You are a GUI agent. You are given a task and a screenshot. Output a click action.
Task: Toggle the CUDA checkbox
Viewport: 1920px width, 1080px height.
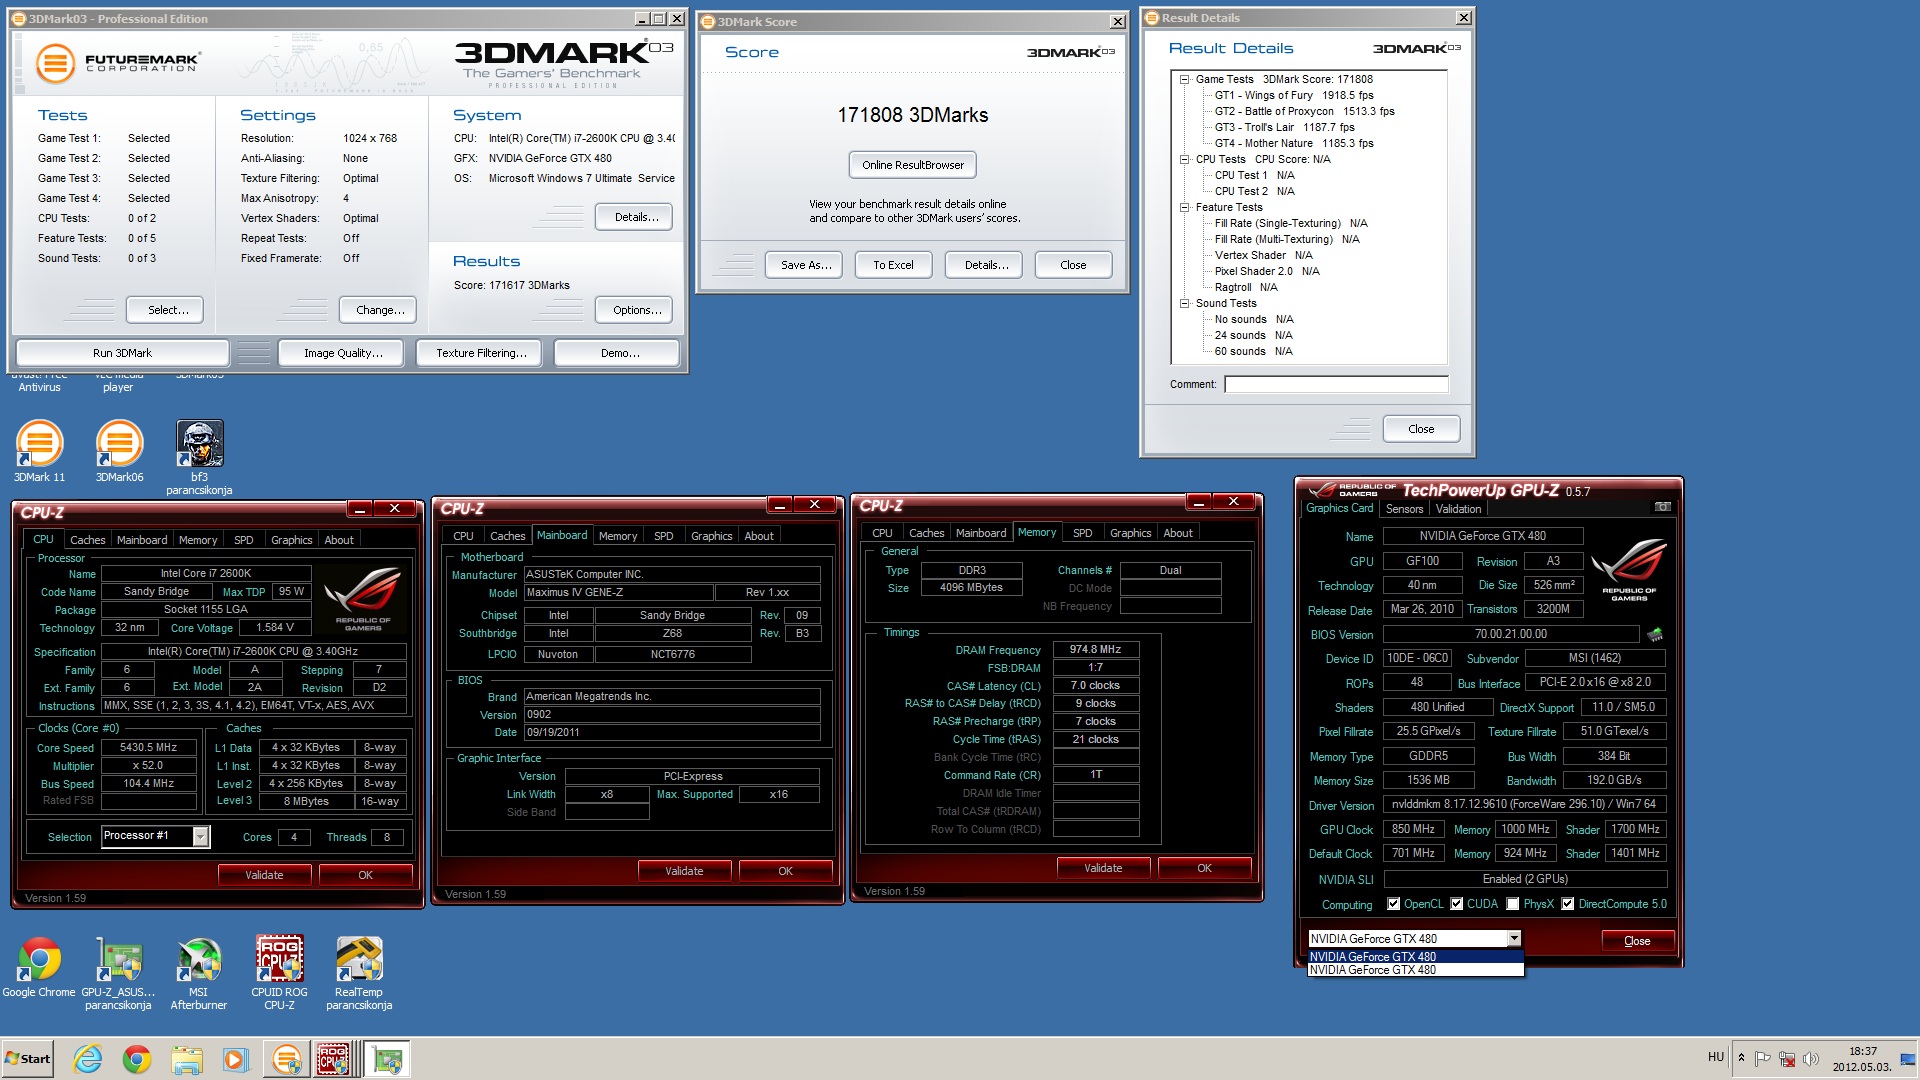[1457, 904]
